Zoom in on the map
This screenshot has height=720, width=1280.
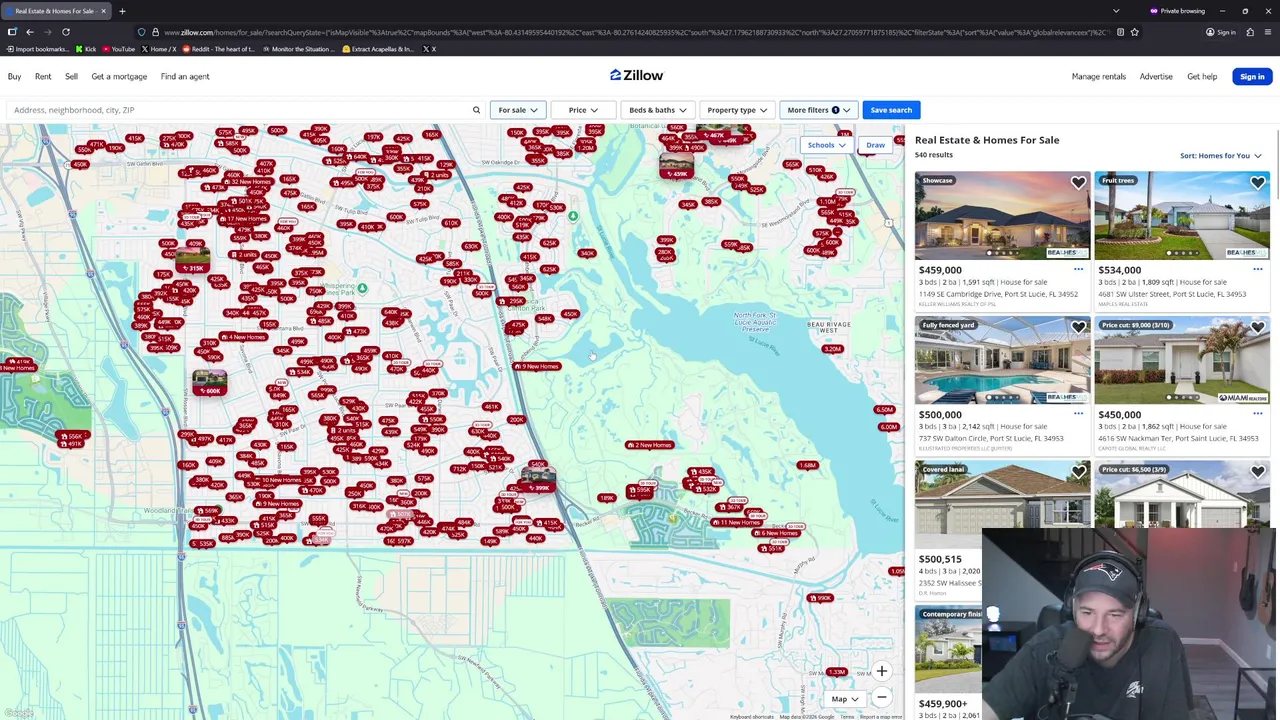pos(881,672)
